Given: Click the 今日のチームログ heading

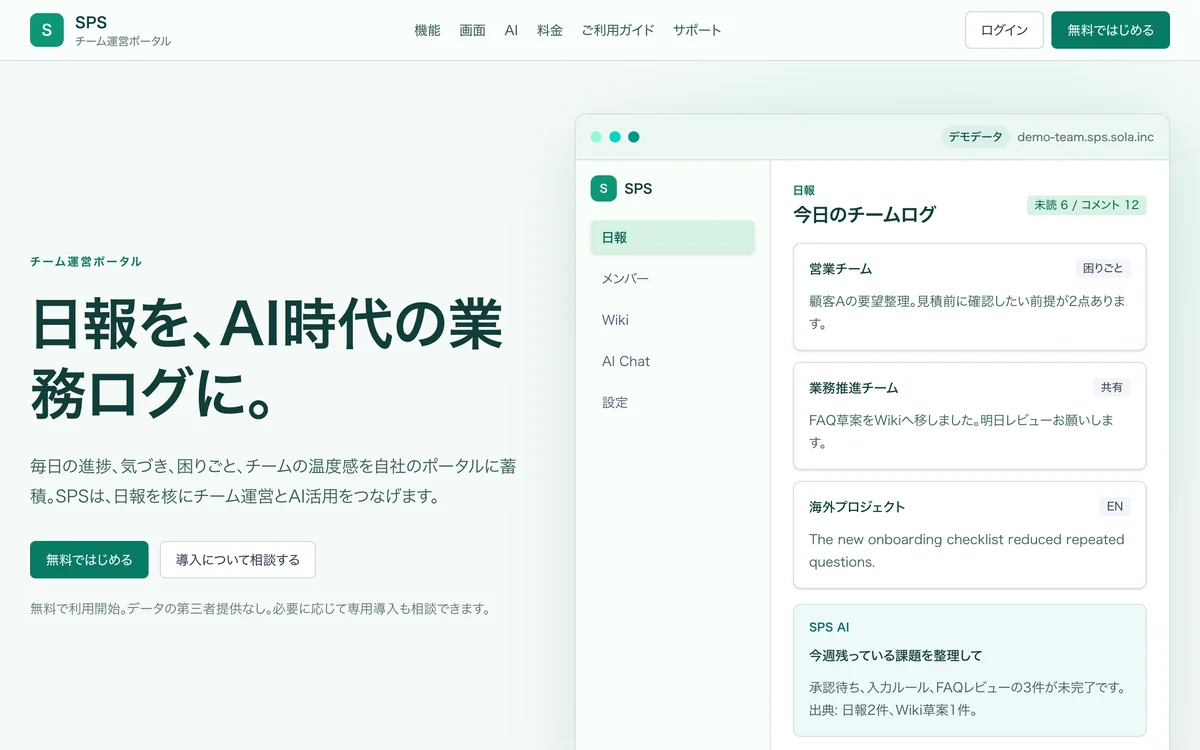Looking at the screenshot, I should pyautogui.click(x=864, y=214).
